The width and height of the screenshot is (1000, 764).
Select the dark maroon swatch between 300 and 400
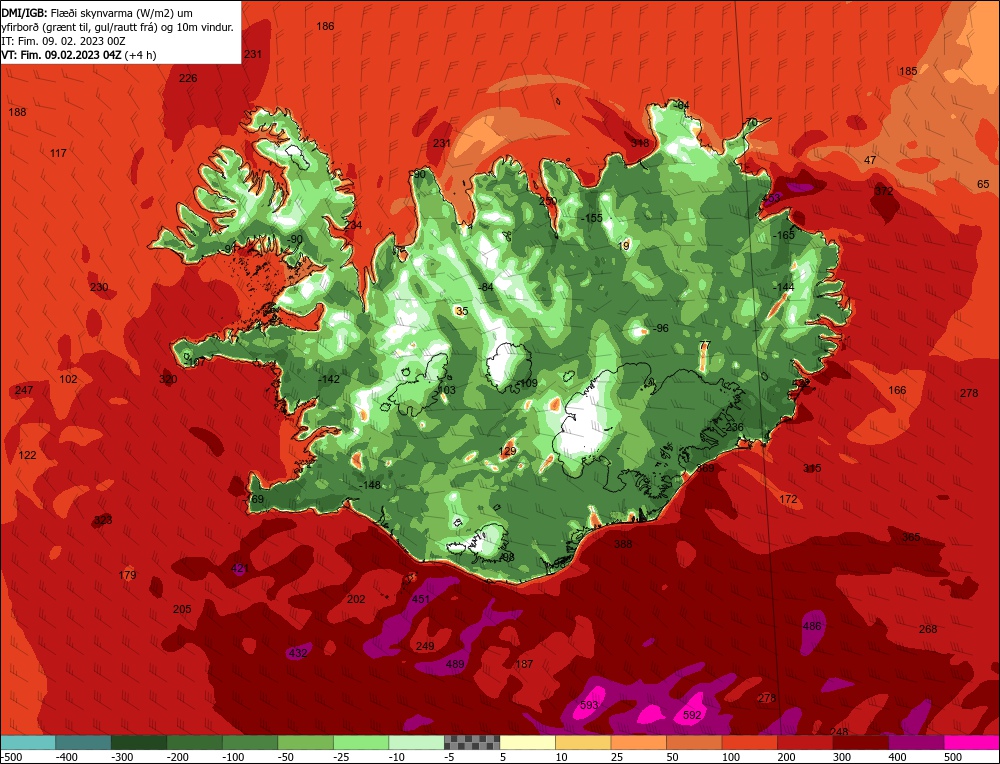pos(861,742)
